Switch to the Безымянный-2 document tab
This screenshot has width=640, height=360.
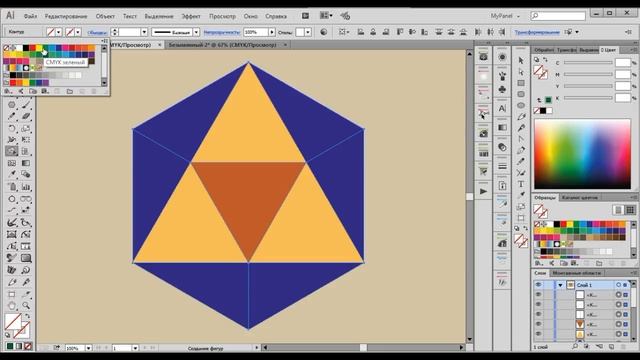[x=222, y=45]
